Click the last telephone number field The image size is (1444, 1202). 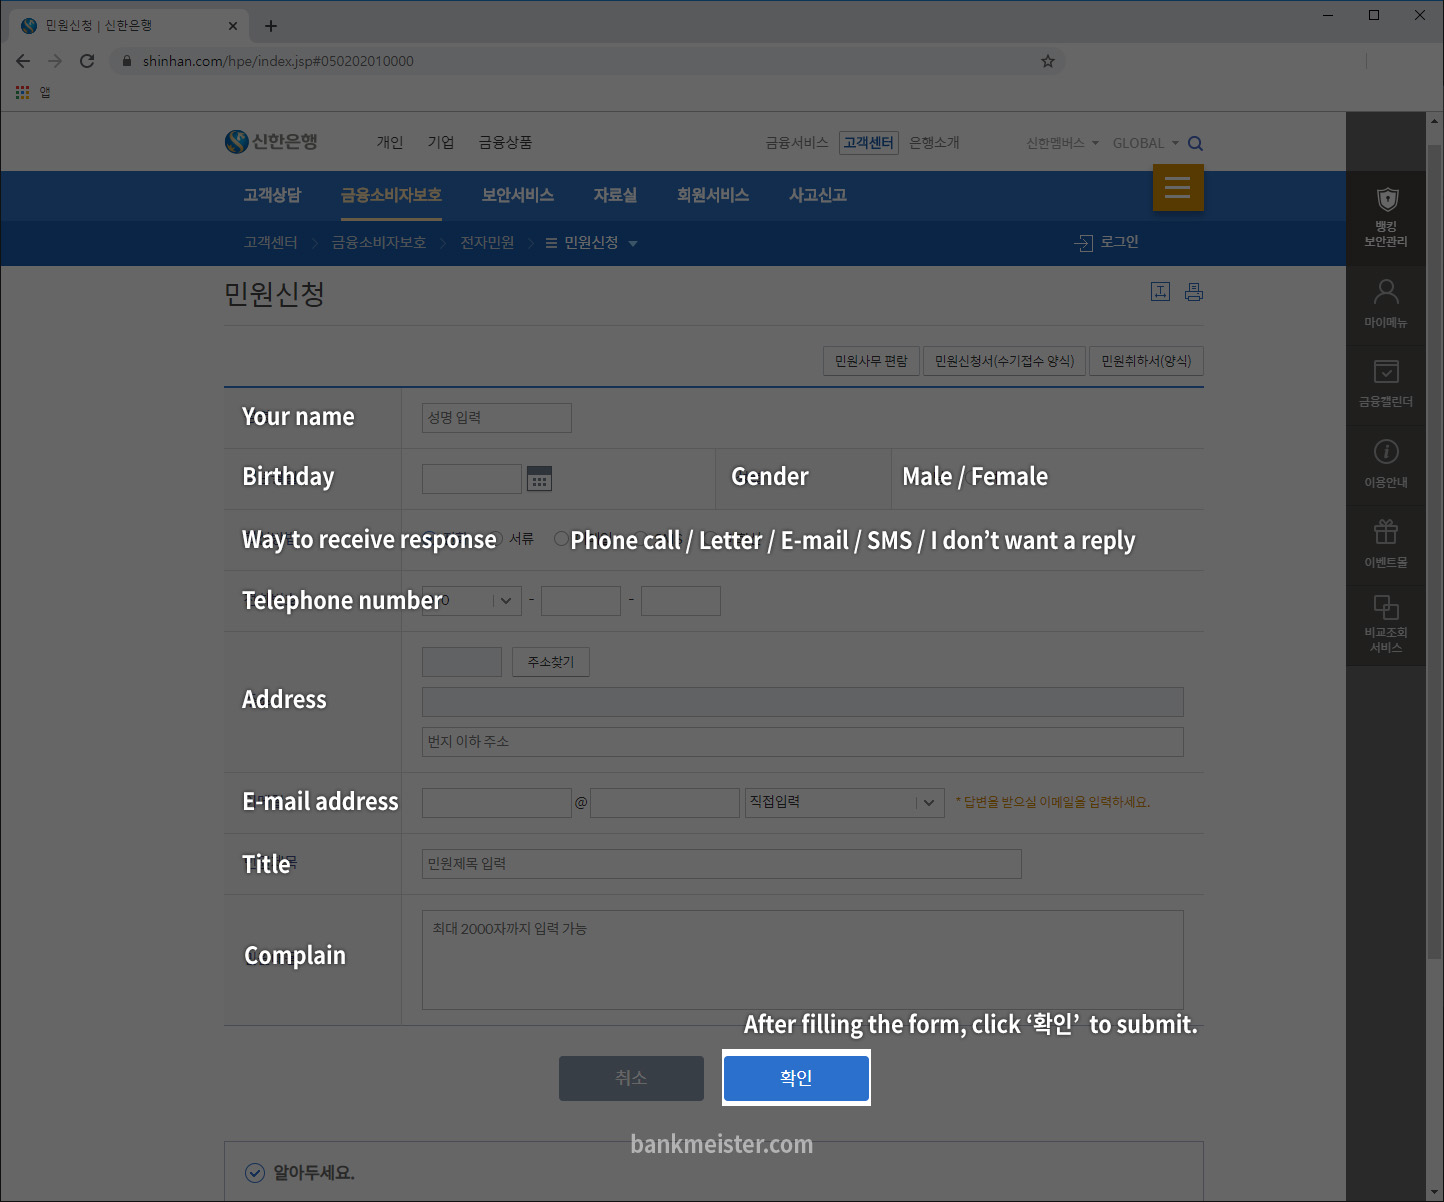(681, 601)
